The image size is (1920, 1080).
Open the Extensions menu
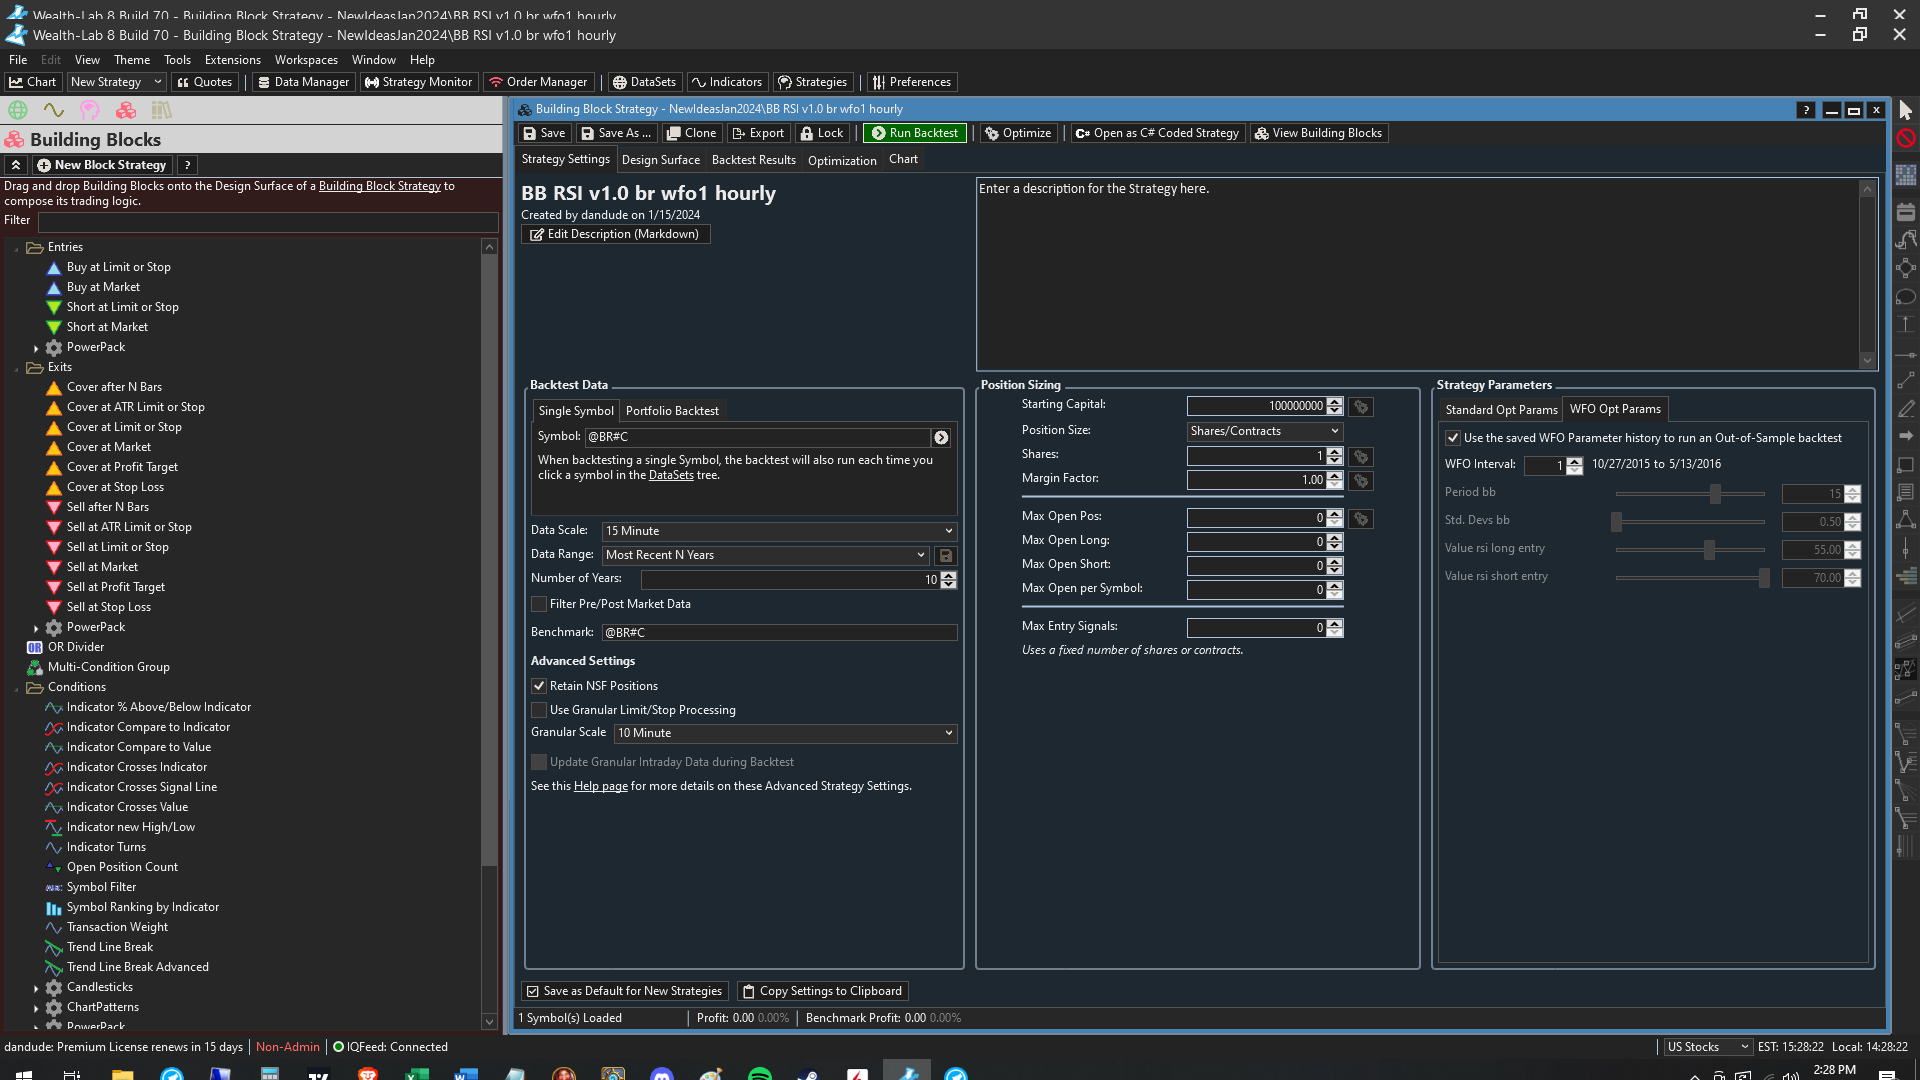(232, 60)
